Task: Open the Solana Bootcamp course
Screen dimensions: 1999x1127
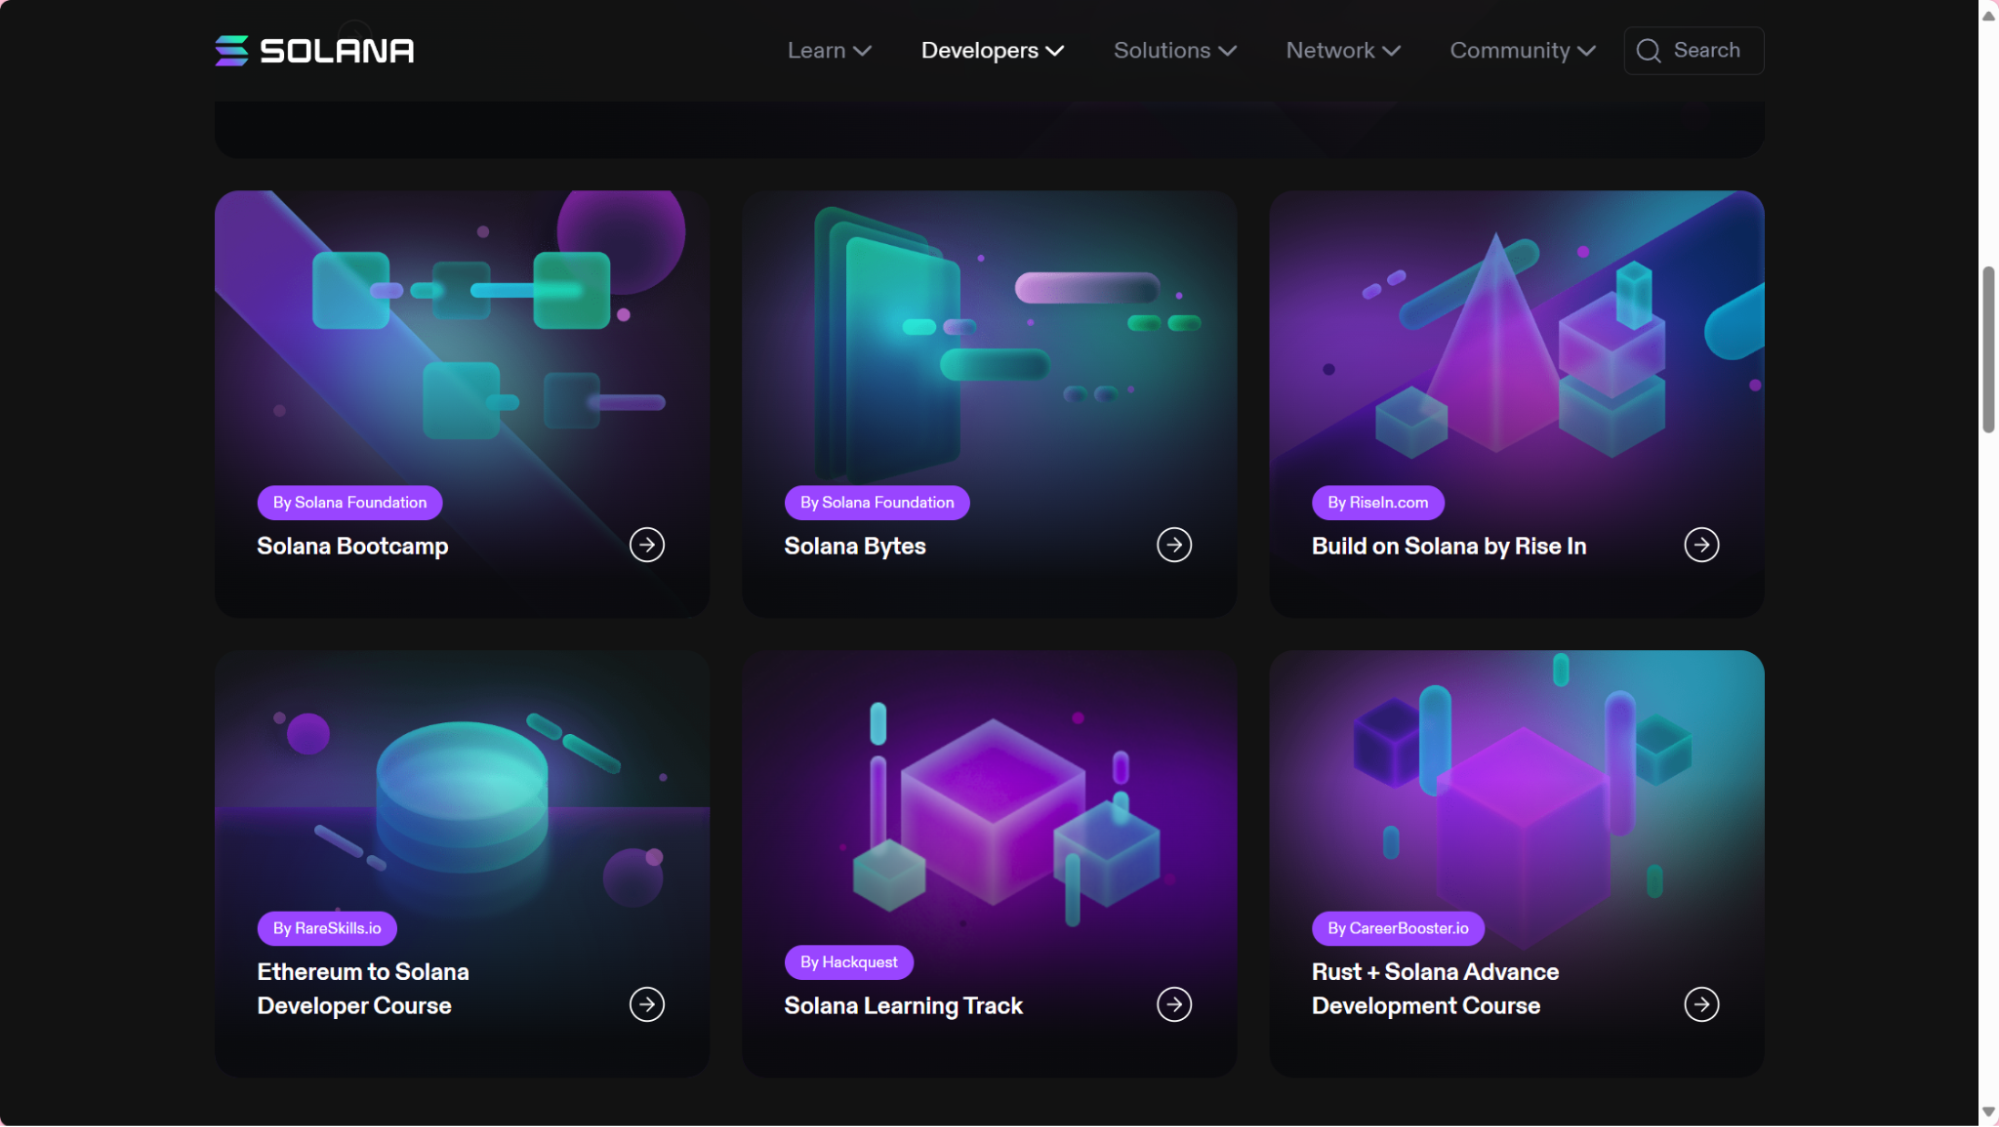Action: [352, 546]
